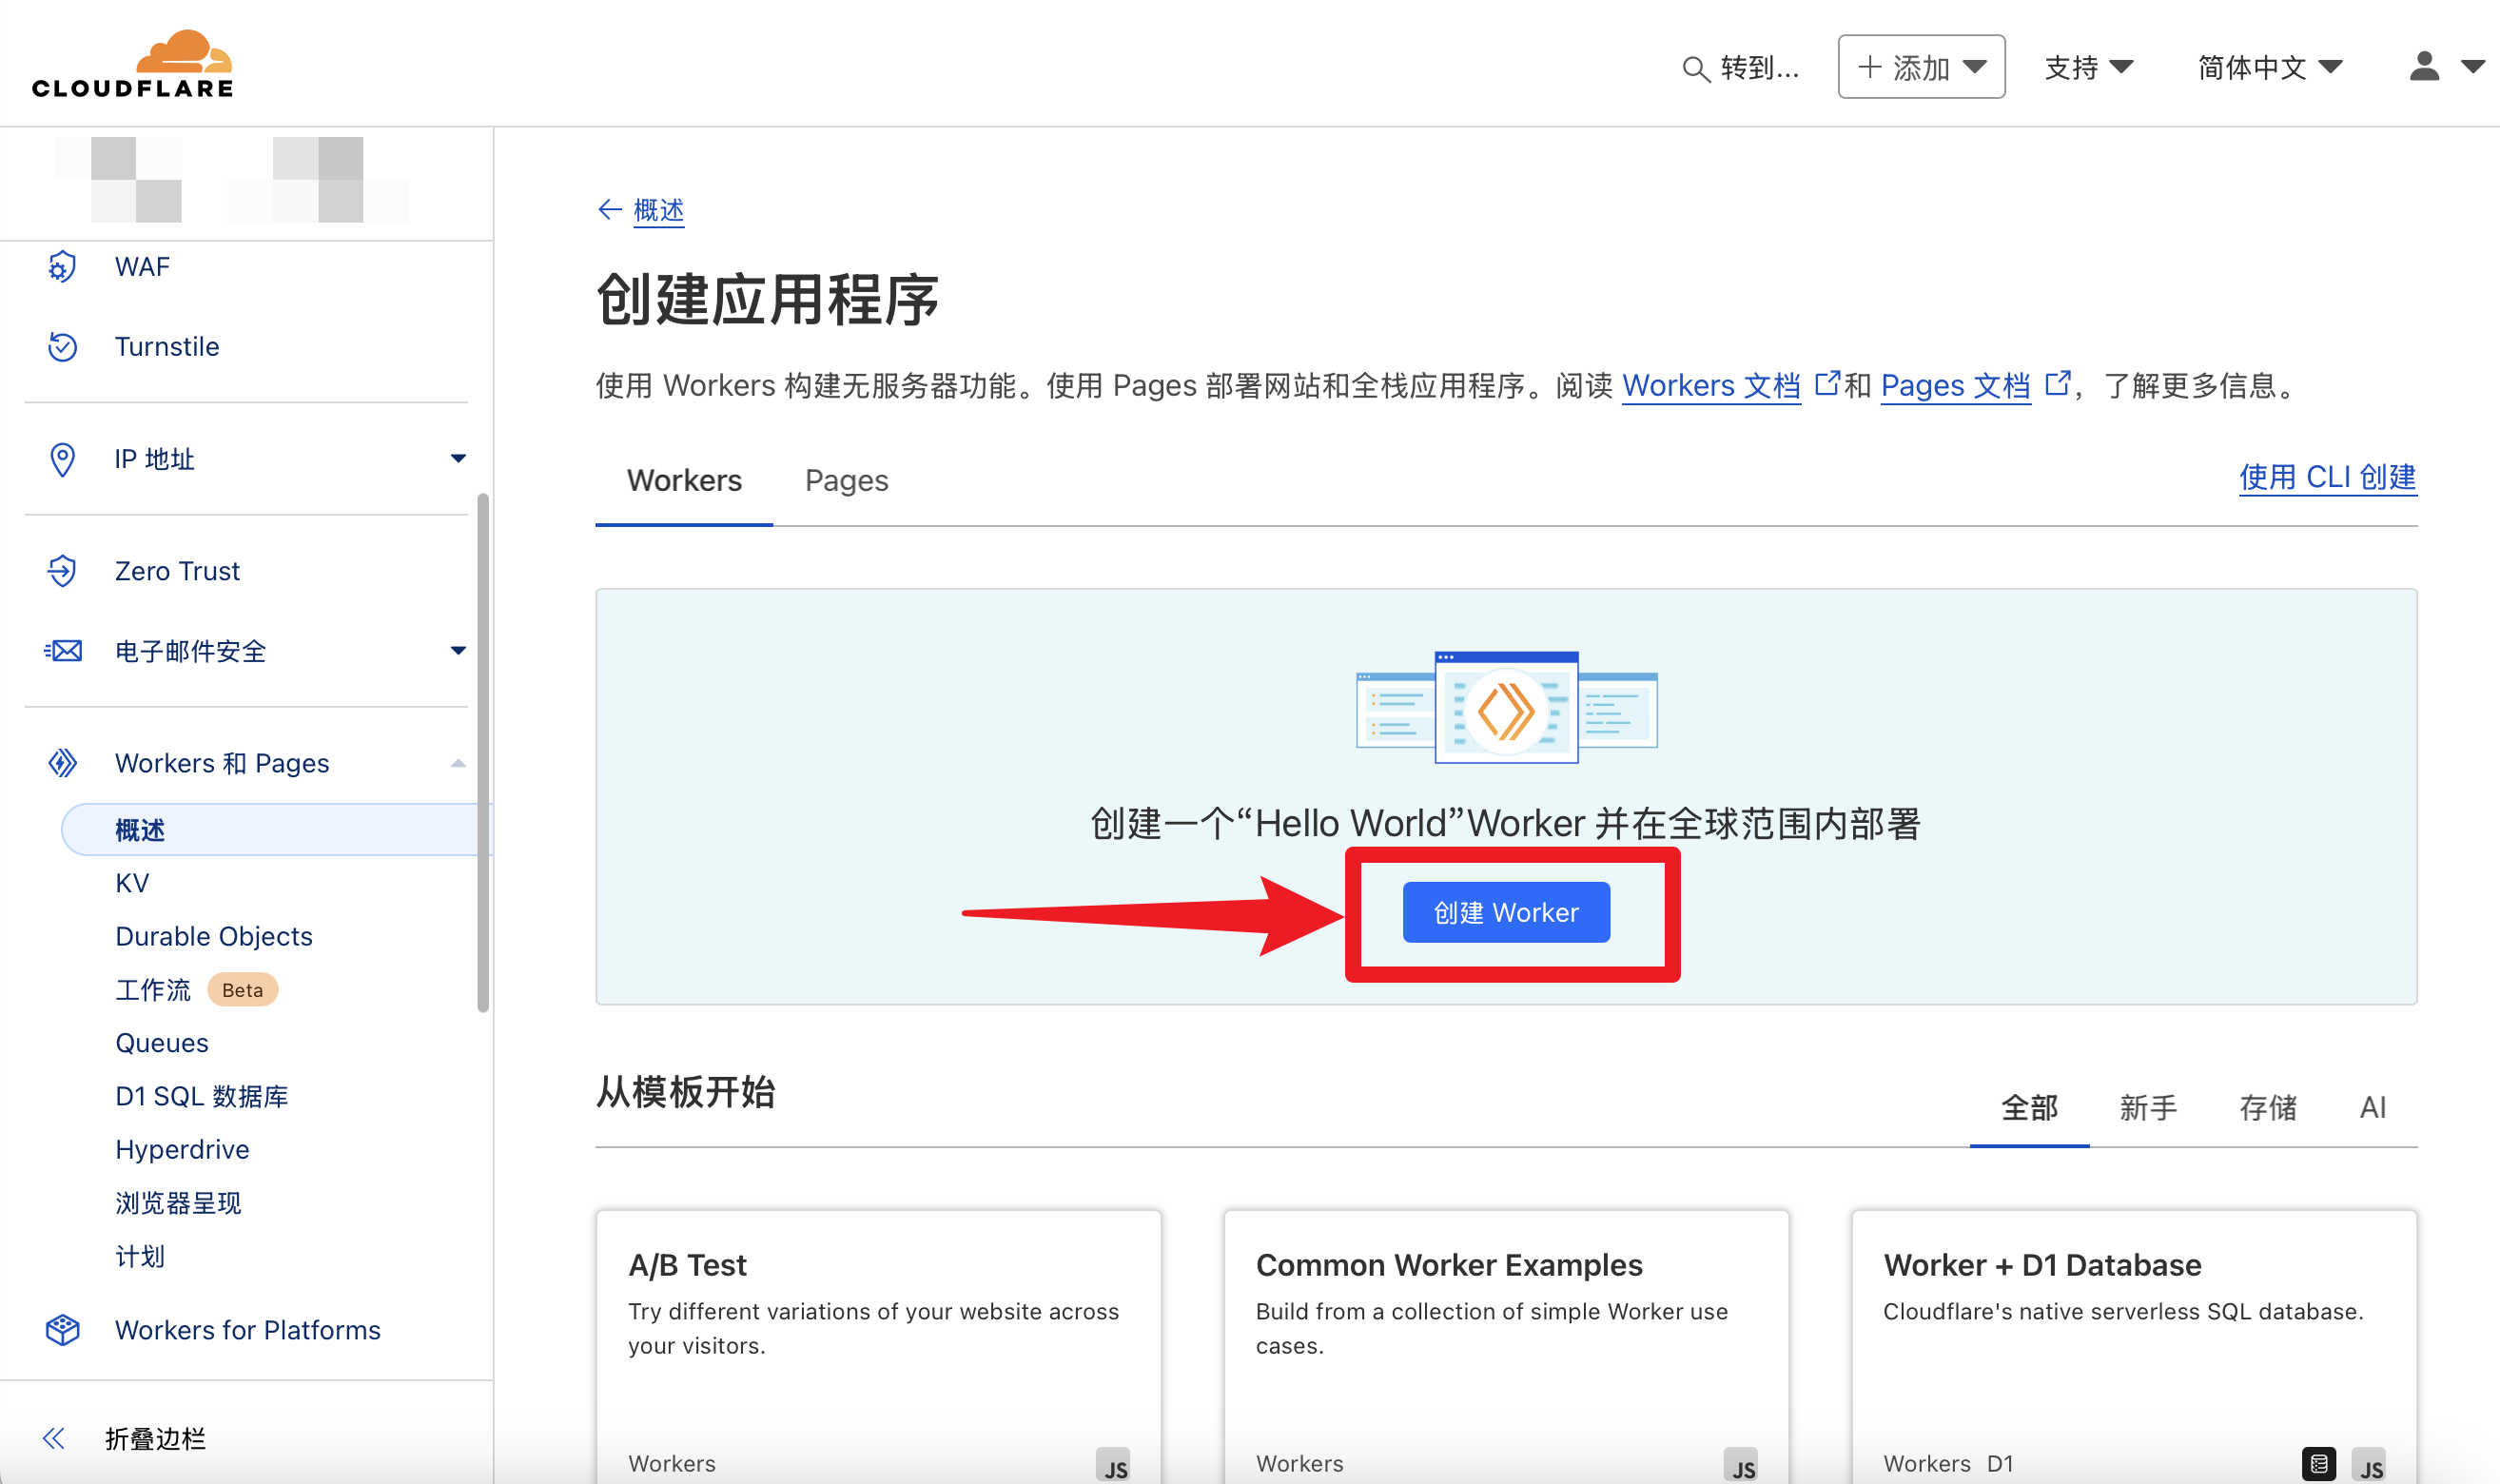Image resolution: width=2500 pixels, height=1484 pixels.
Task: Click the 电子邮件安全 envelope icon
Action: [x=62, y=651]
